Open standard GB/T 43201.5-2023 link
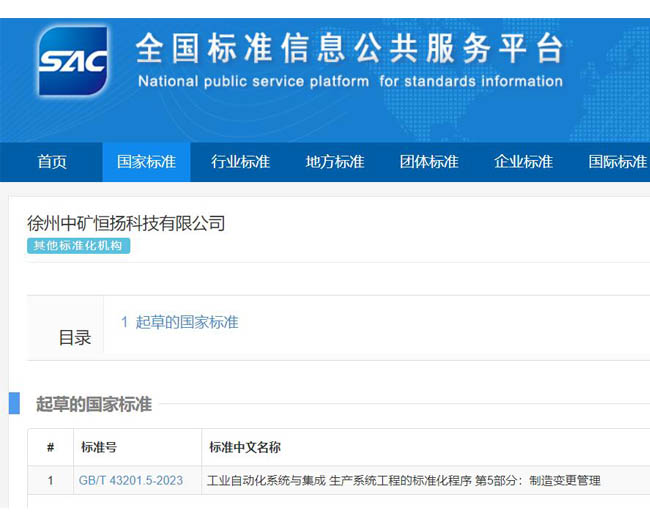The image size is (650, 520). tap(131, 481)
